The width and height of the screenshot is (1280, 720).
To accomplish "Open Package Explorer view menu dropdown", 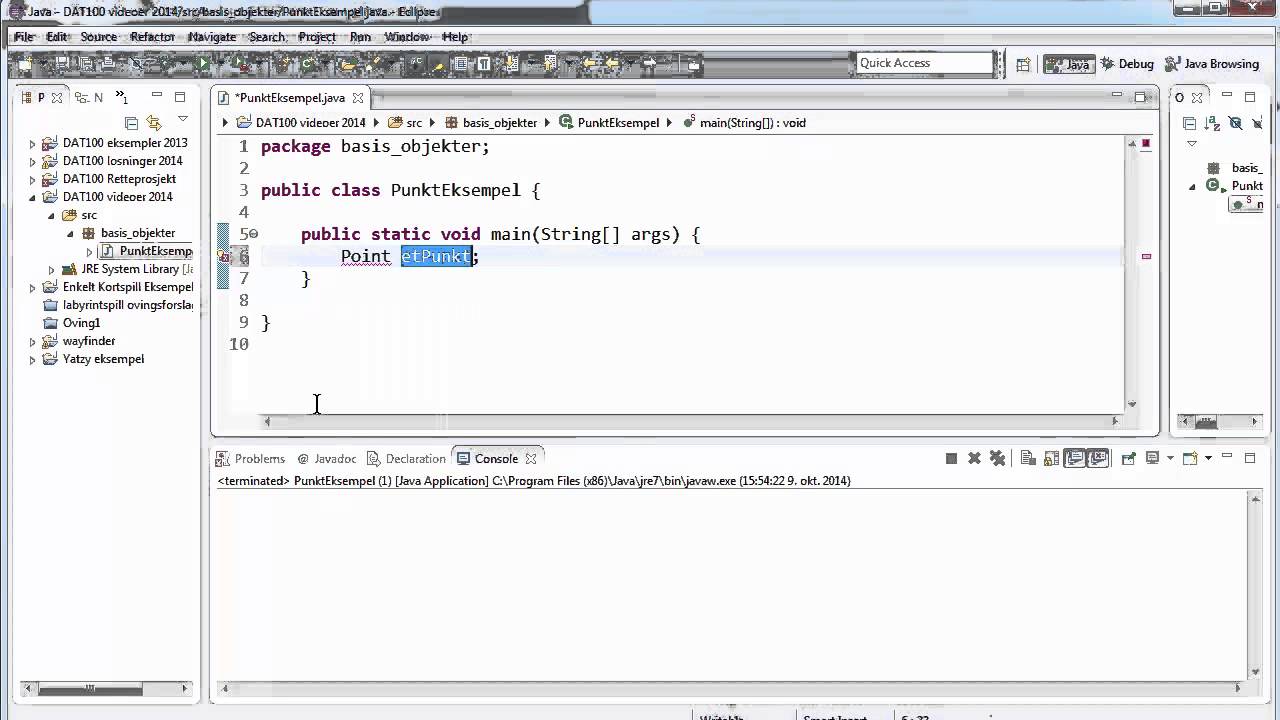I will [x=182, y=119].
